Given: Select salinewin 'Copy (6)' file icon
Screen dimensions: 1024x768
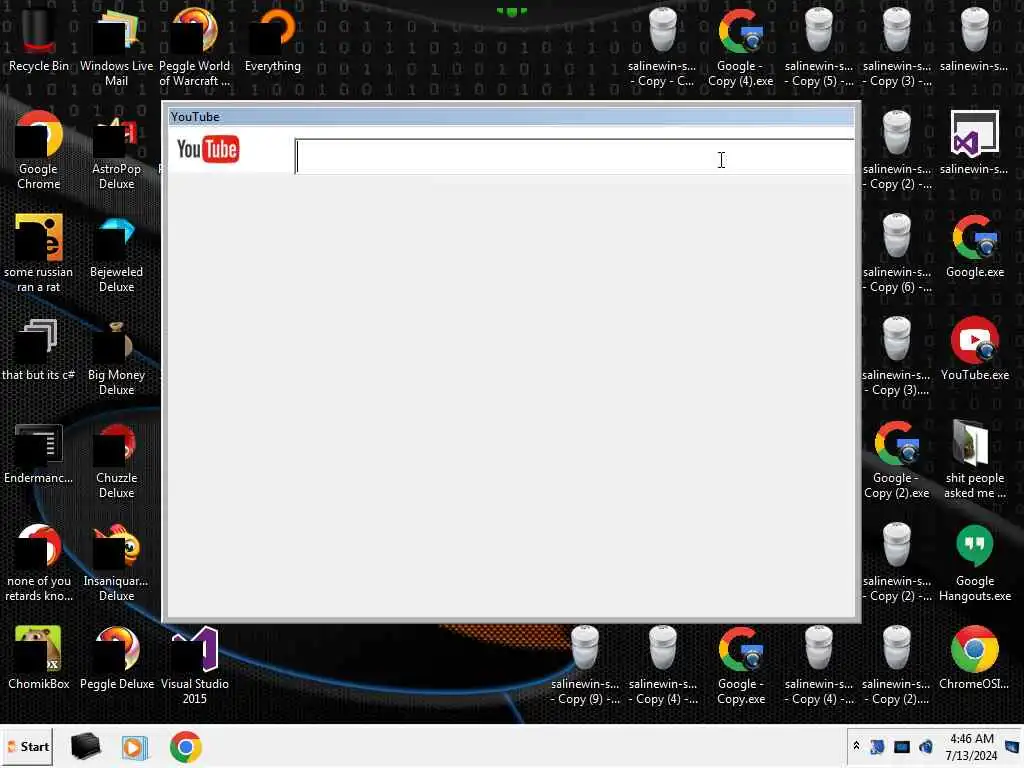Looking at the screenshot, I should [x=897, y=252].
